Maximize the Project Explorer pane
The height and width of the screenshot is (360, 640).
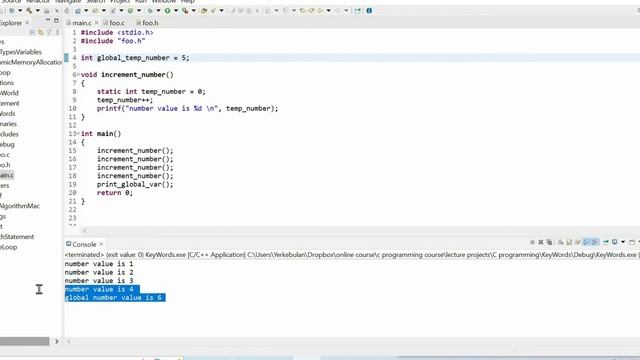click(56, 20)
